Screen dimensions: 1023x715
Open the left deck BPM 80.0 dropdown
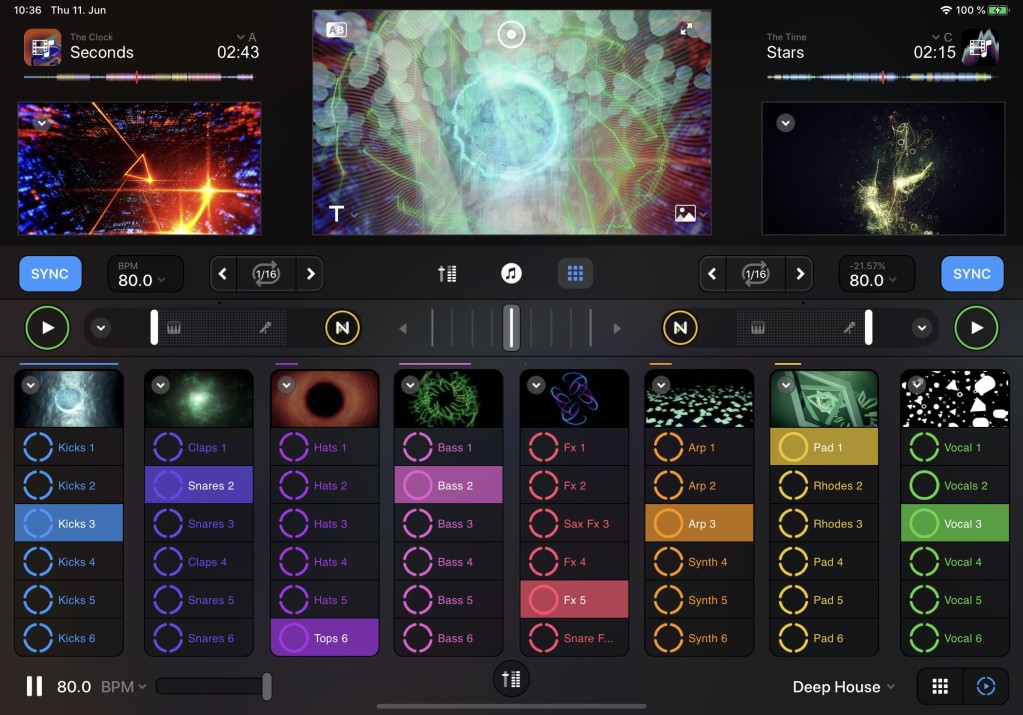pos(142,274)
